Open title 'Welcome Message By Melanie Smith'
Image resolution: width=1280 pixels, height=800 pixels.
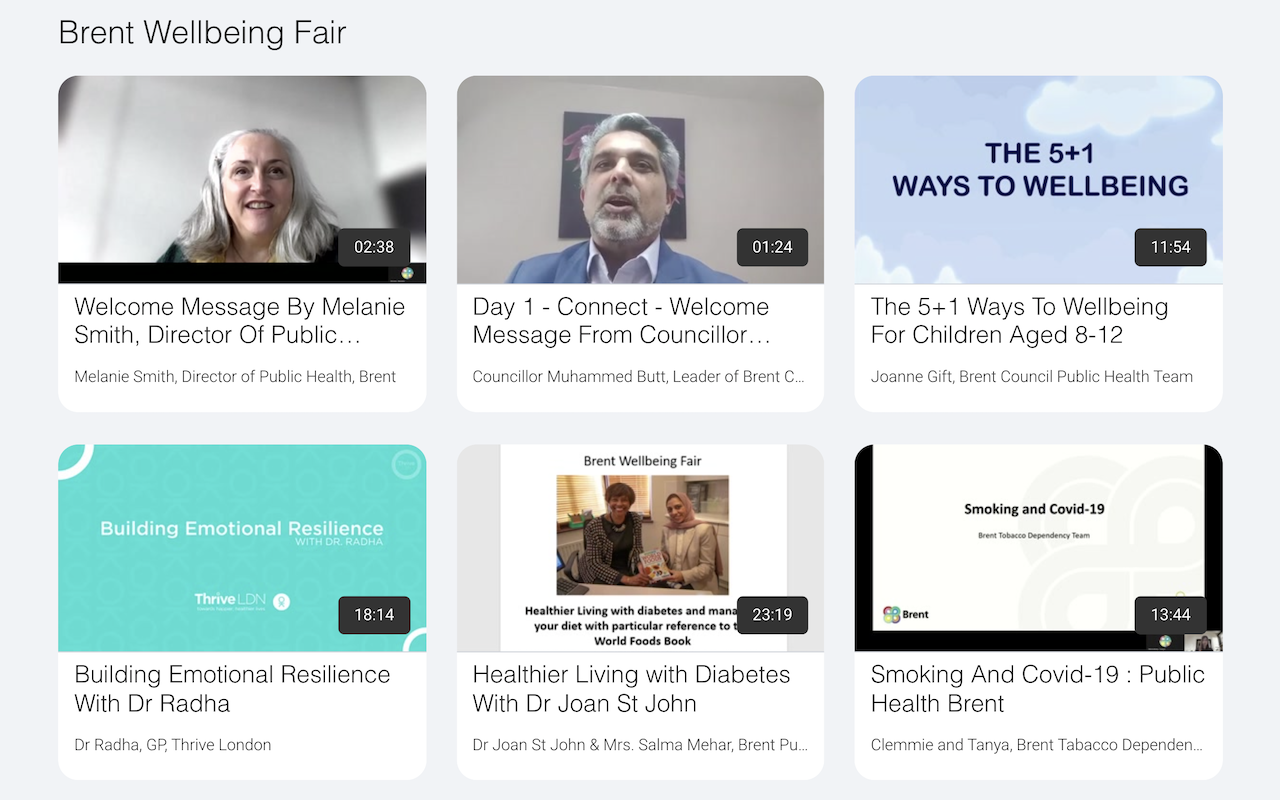pyautogui.click(x=240, y=321)
